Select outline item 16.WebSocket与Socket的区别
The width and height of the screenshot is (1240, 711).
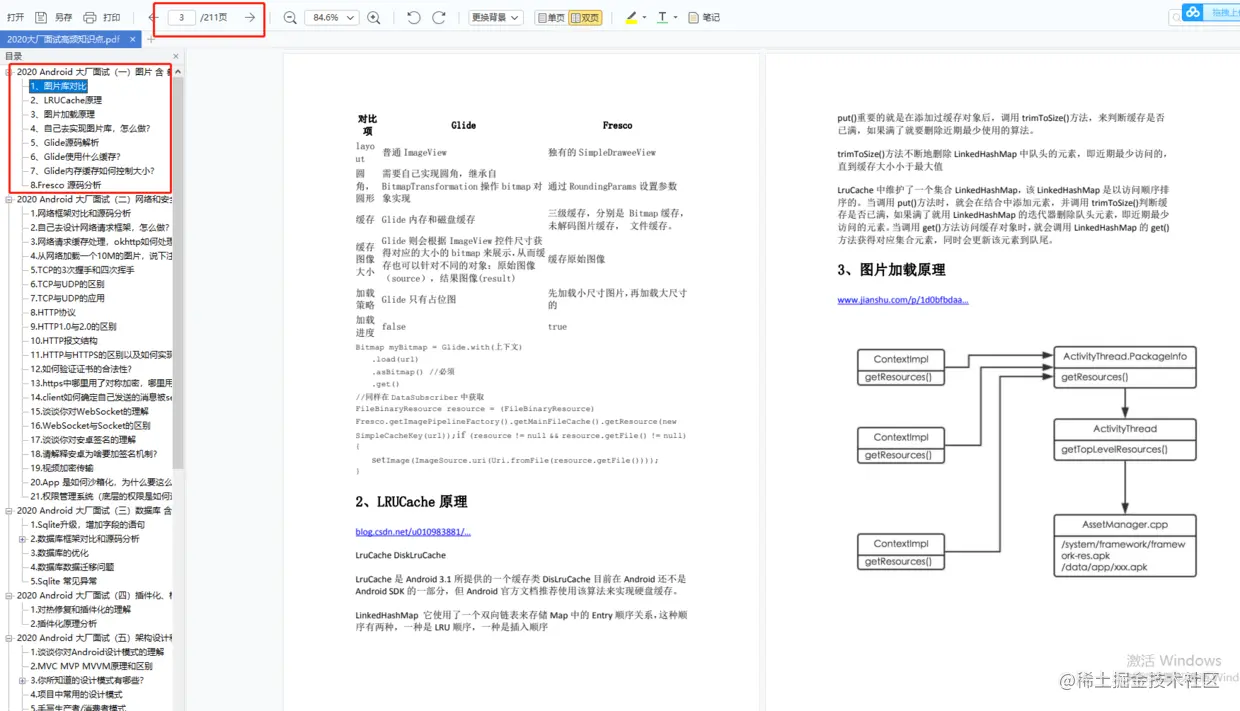click(90, 425)
